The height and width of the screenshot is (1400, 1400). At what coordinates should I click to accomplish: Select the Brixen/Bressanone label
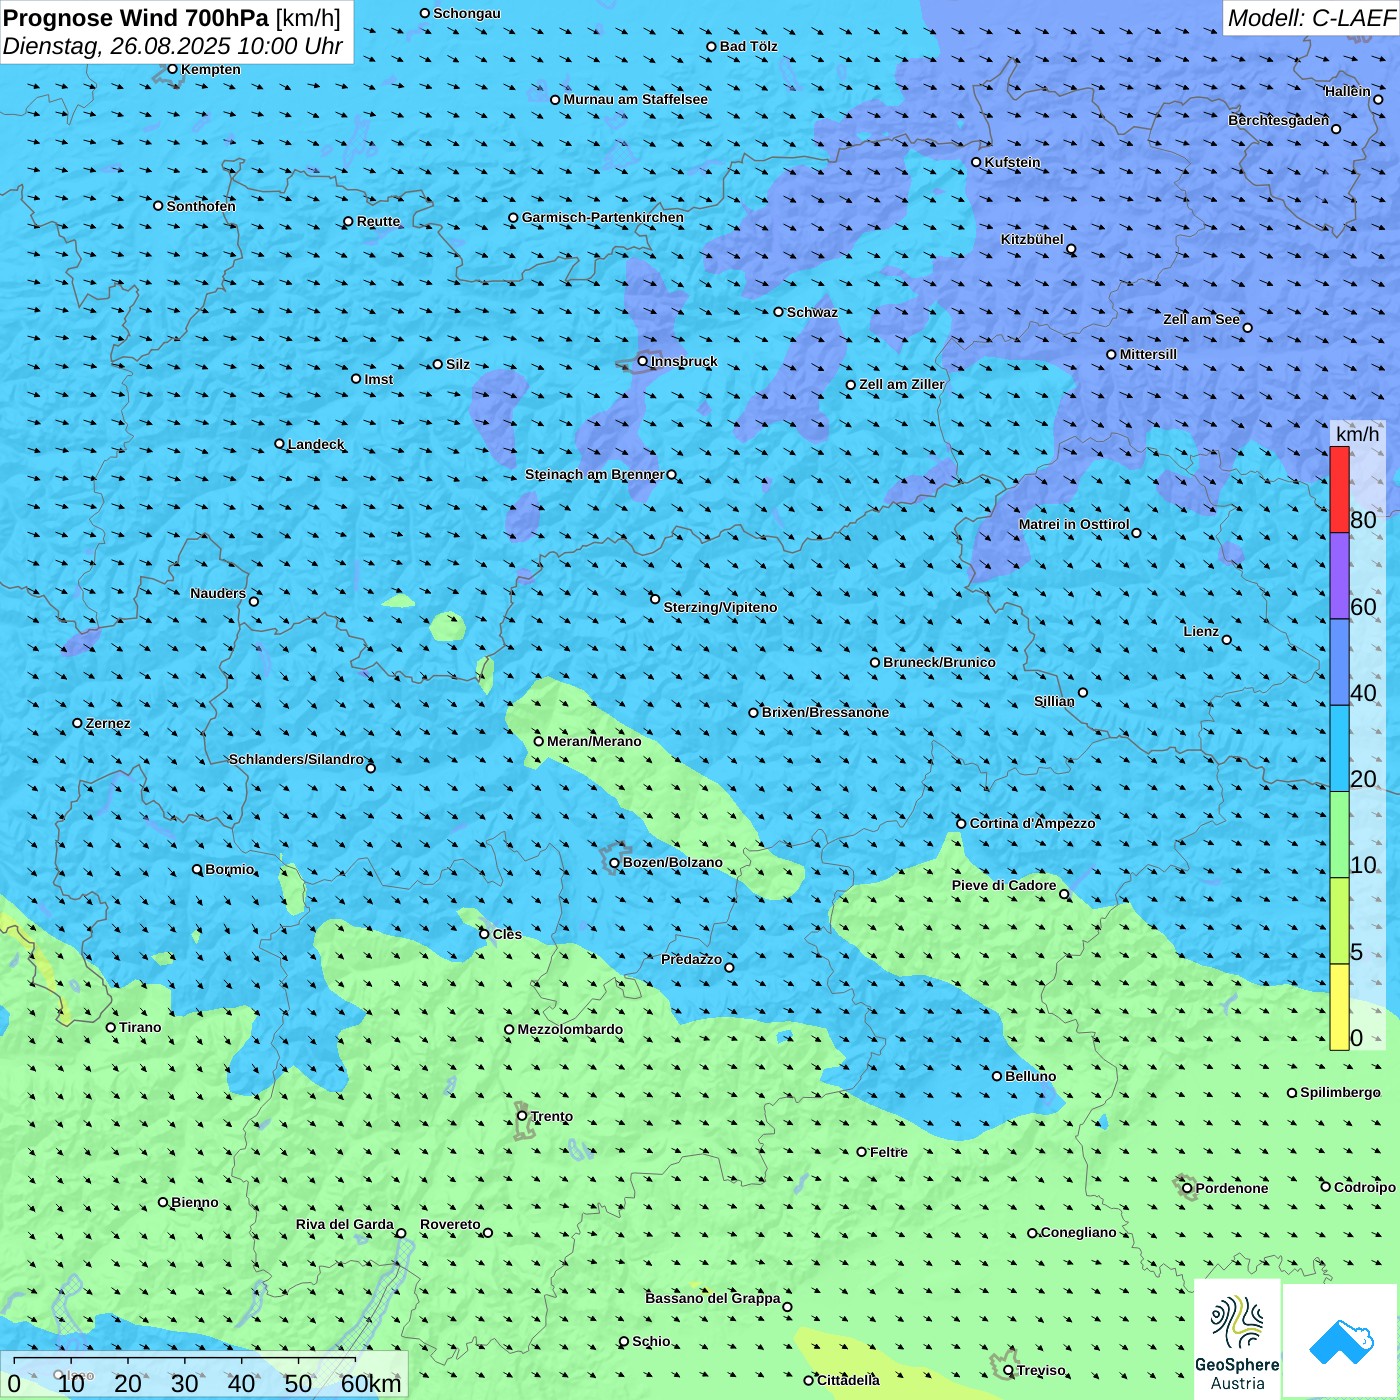[825, 712]
